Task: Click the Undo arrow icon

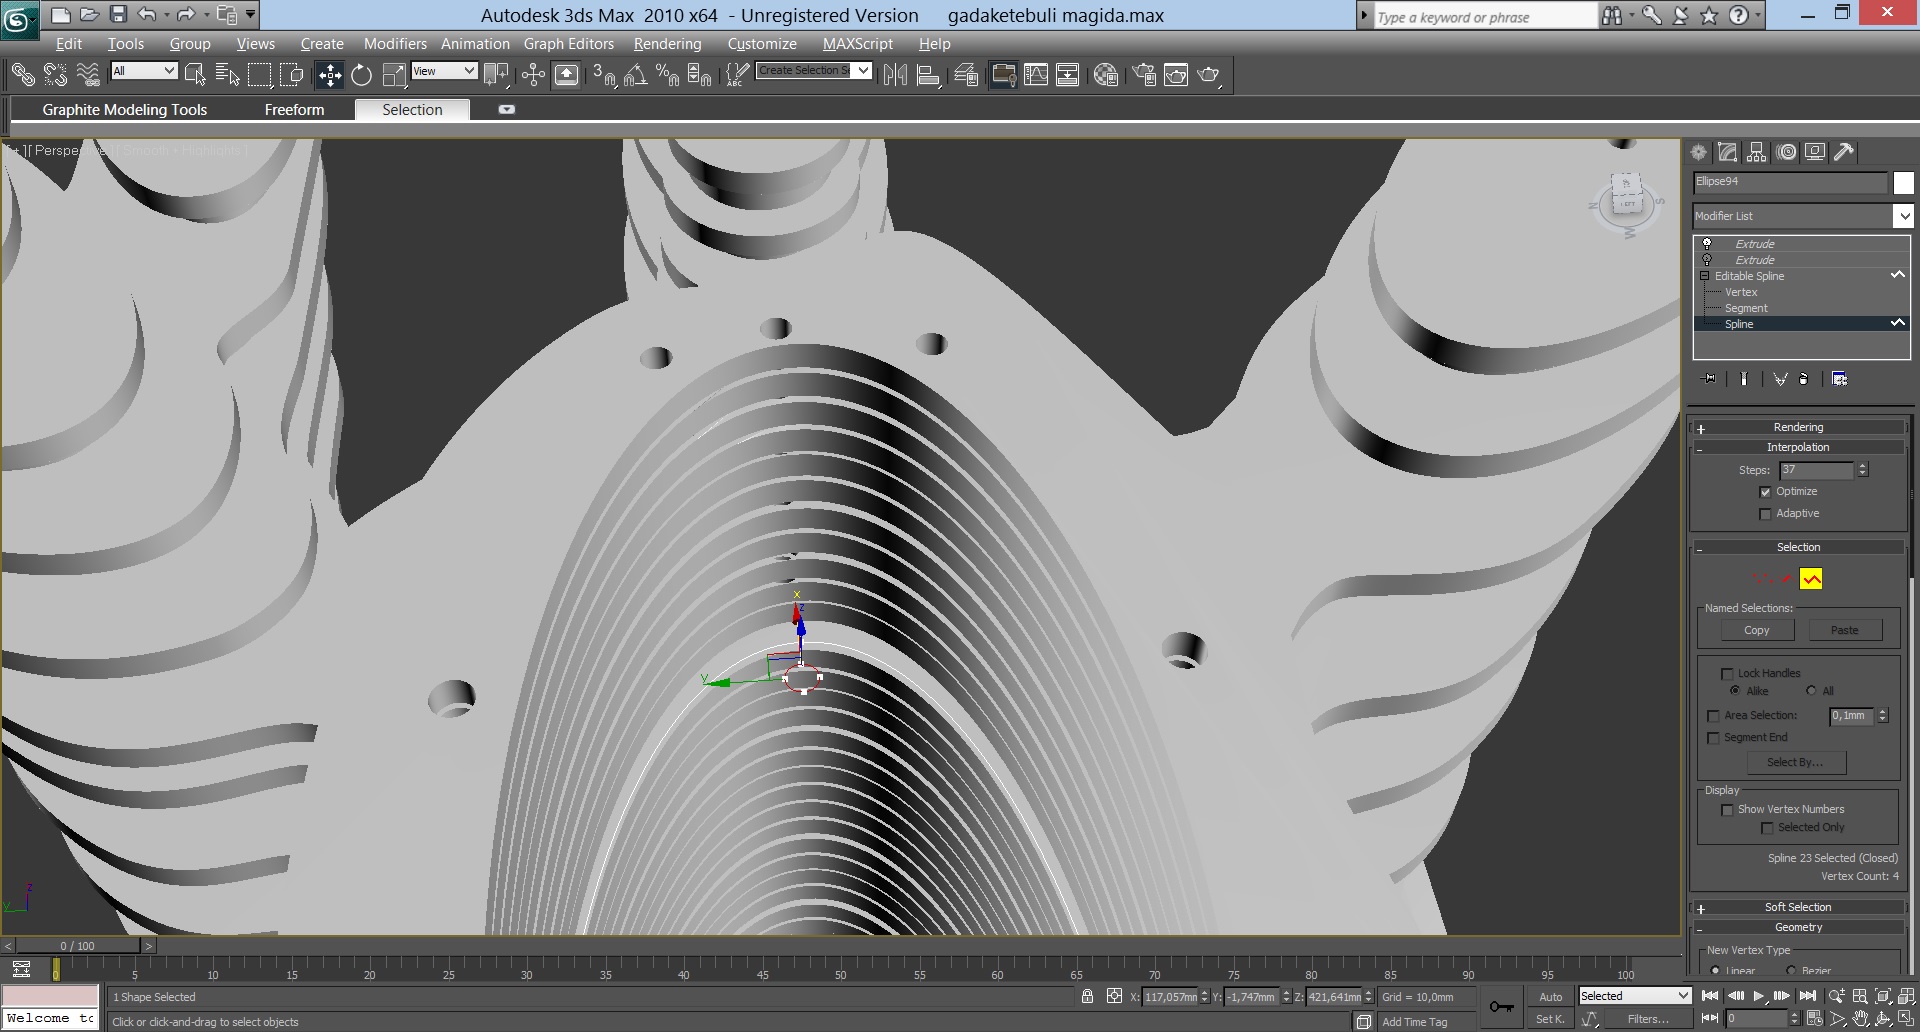Action: [x=147, y=14]
